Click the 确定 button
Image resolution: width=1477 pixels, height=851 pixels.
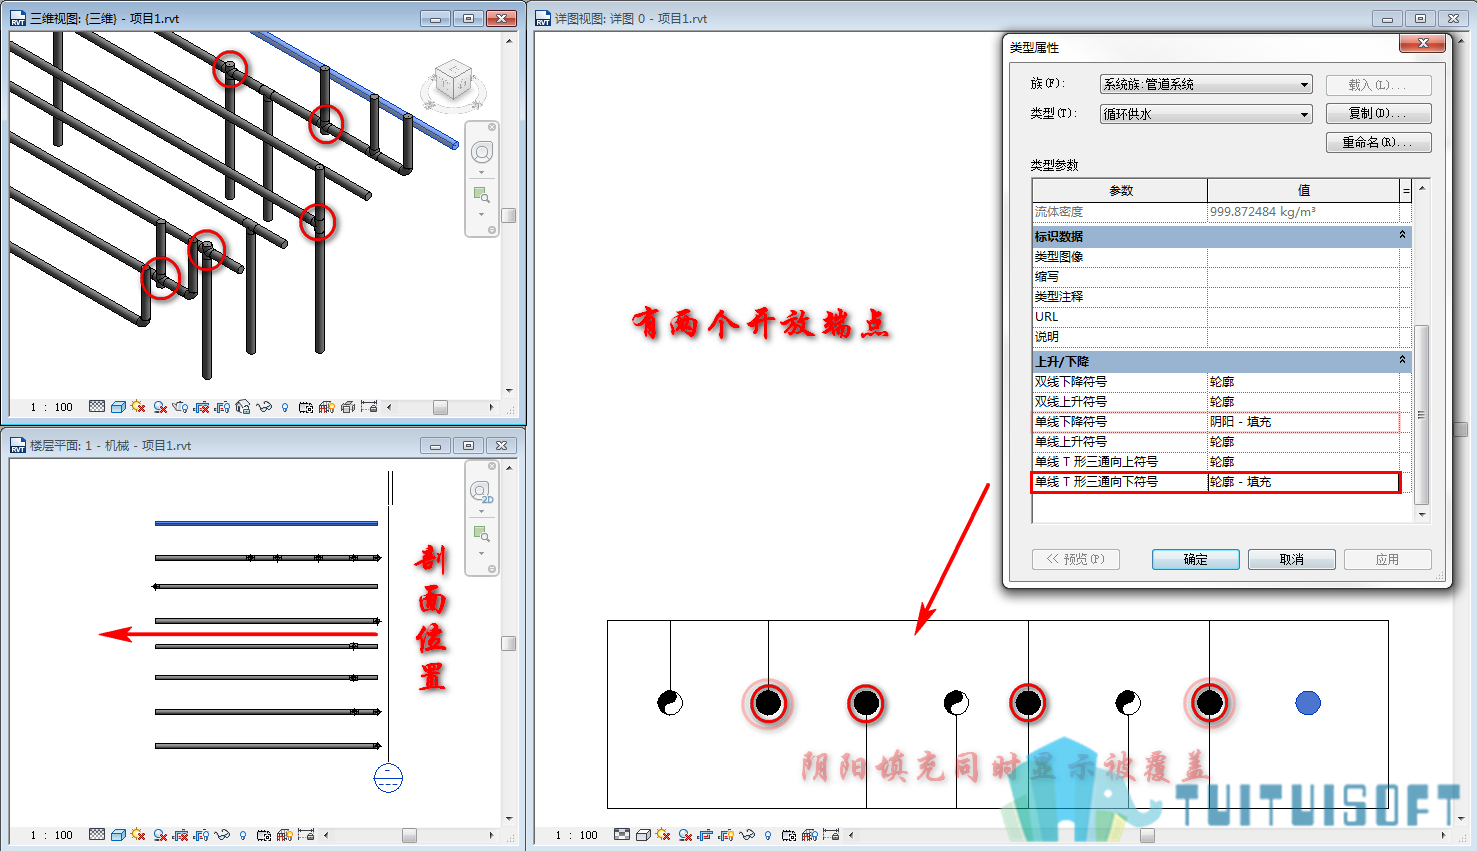(x=1195, y=559)
